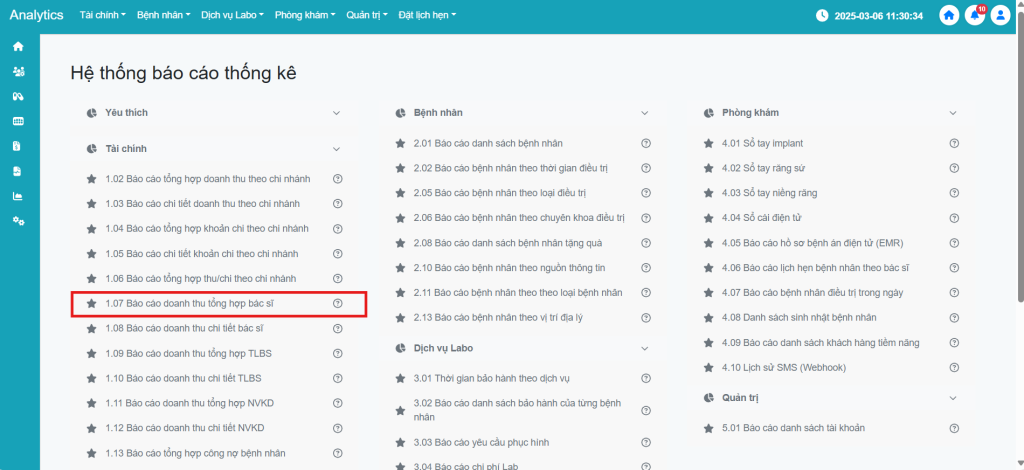1024x470 pixels.
Task: Expand the Yêu thích section chevron
Action: (337, 113)
